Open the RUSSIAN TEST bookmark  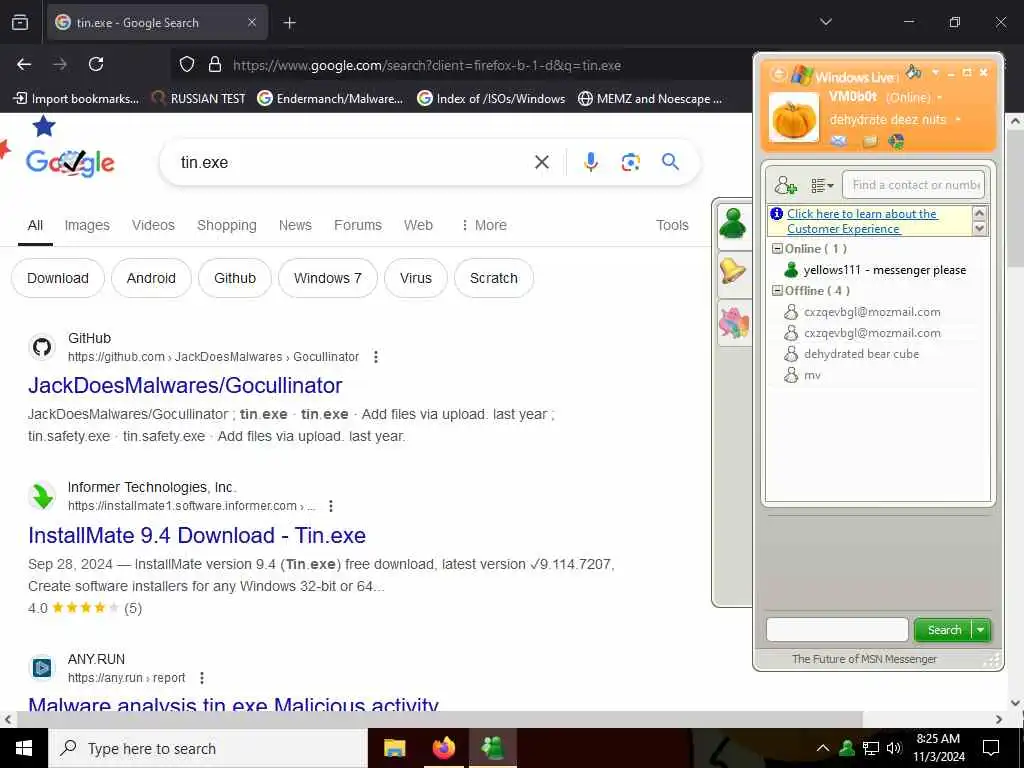pos(198,99)
